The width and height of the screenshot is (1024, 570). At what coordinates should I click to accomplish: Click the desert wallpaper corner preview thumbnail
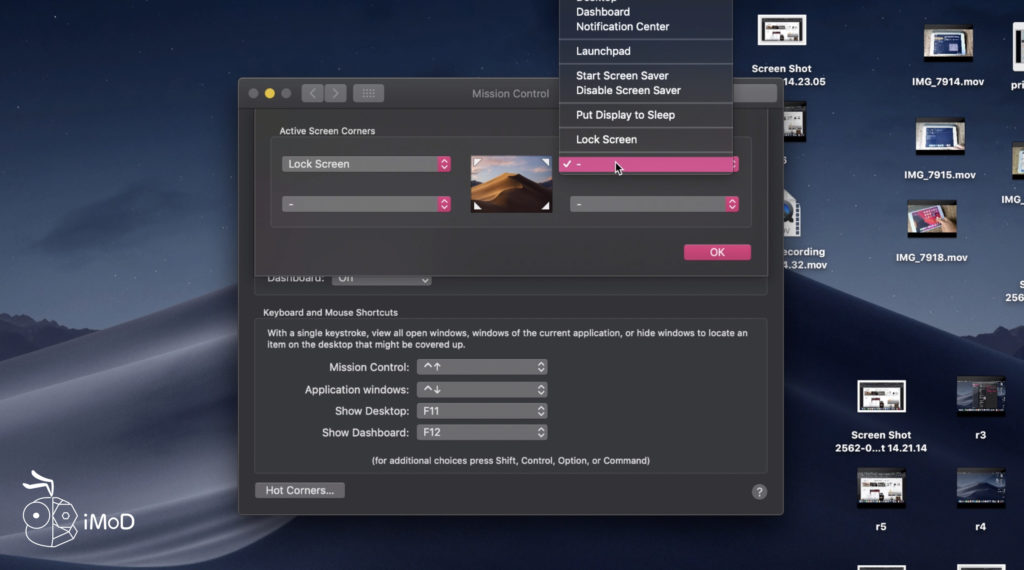coord(511,184)
